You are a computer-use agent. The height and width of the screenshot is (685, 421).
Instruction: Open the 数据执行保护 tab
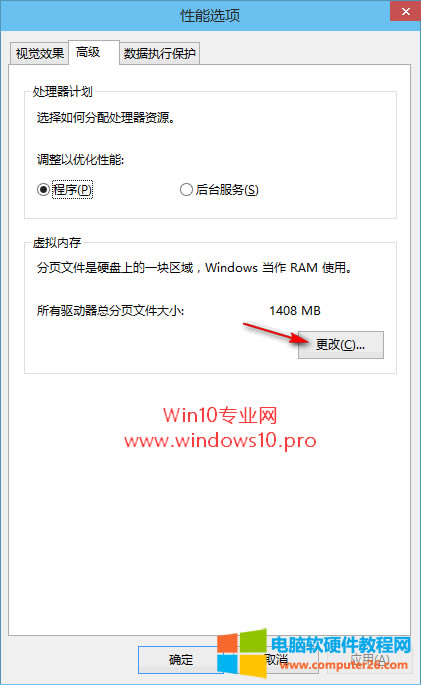(x=159, y=53)
